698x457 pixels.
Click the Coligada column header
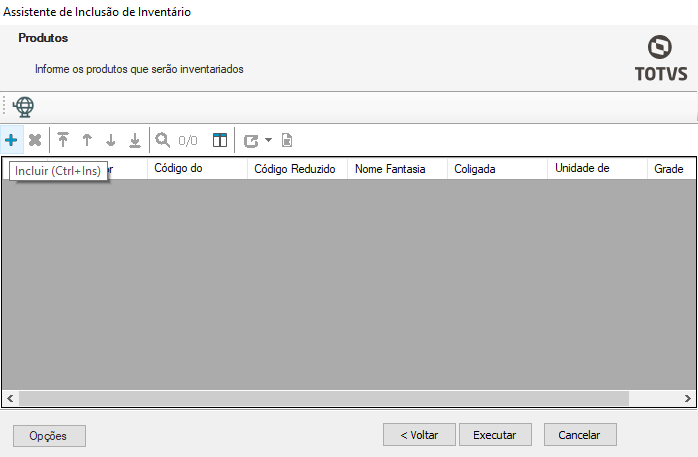[x=497, y=169]
